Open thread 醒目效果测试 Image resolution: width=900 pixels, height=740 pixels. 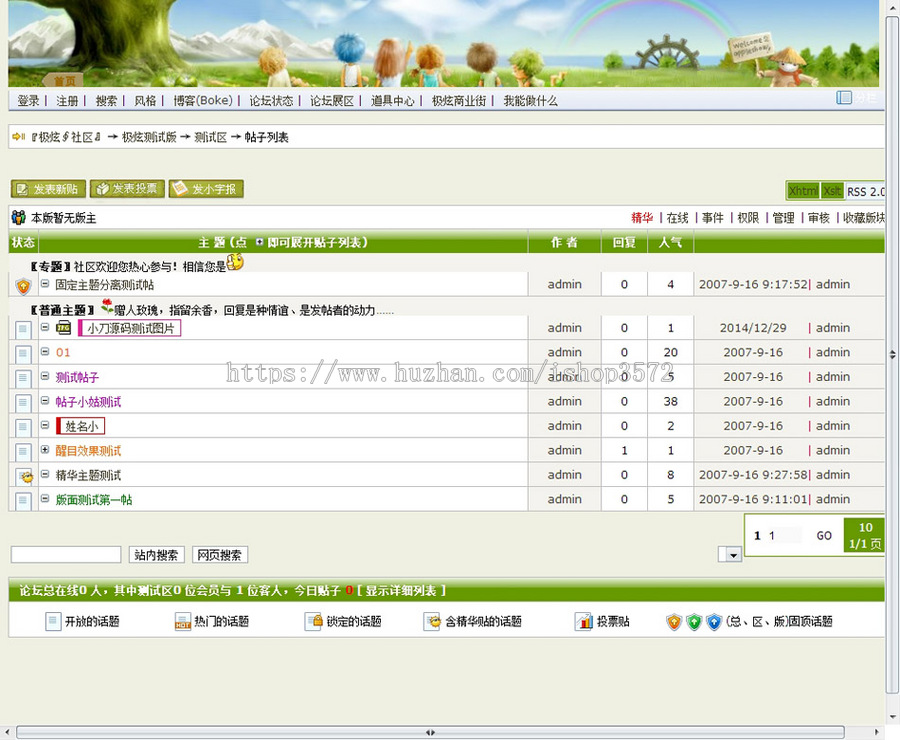click(88, 451)
